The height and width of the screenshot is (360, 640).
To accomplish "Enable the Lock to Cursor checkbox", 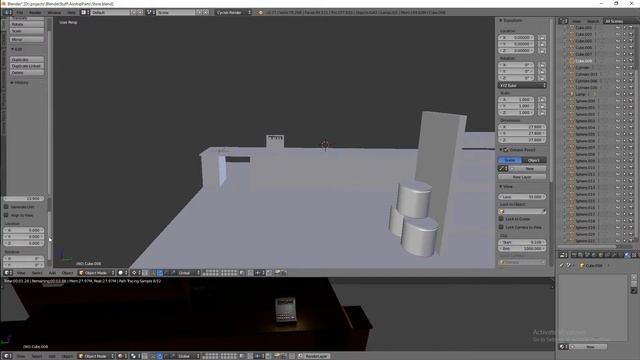I will (501, 219).
